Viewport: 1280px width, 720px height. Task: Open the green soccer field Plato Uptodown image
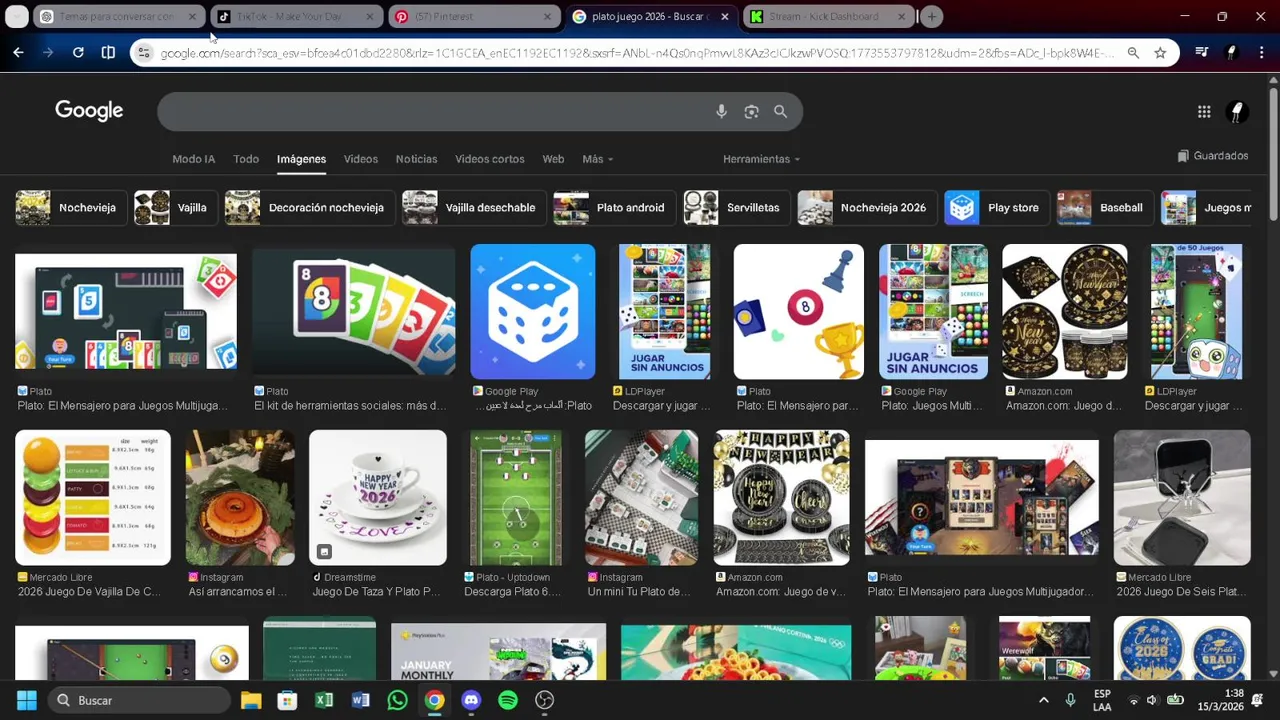click(516, 498)
